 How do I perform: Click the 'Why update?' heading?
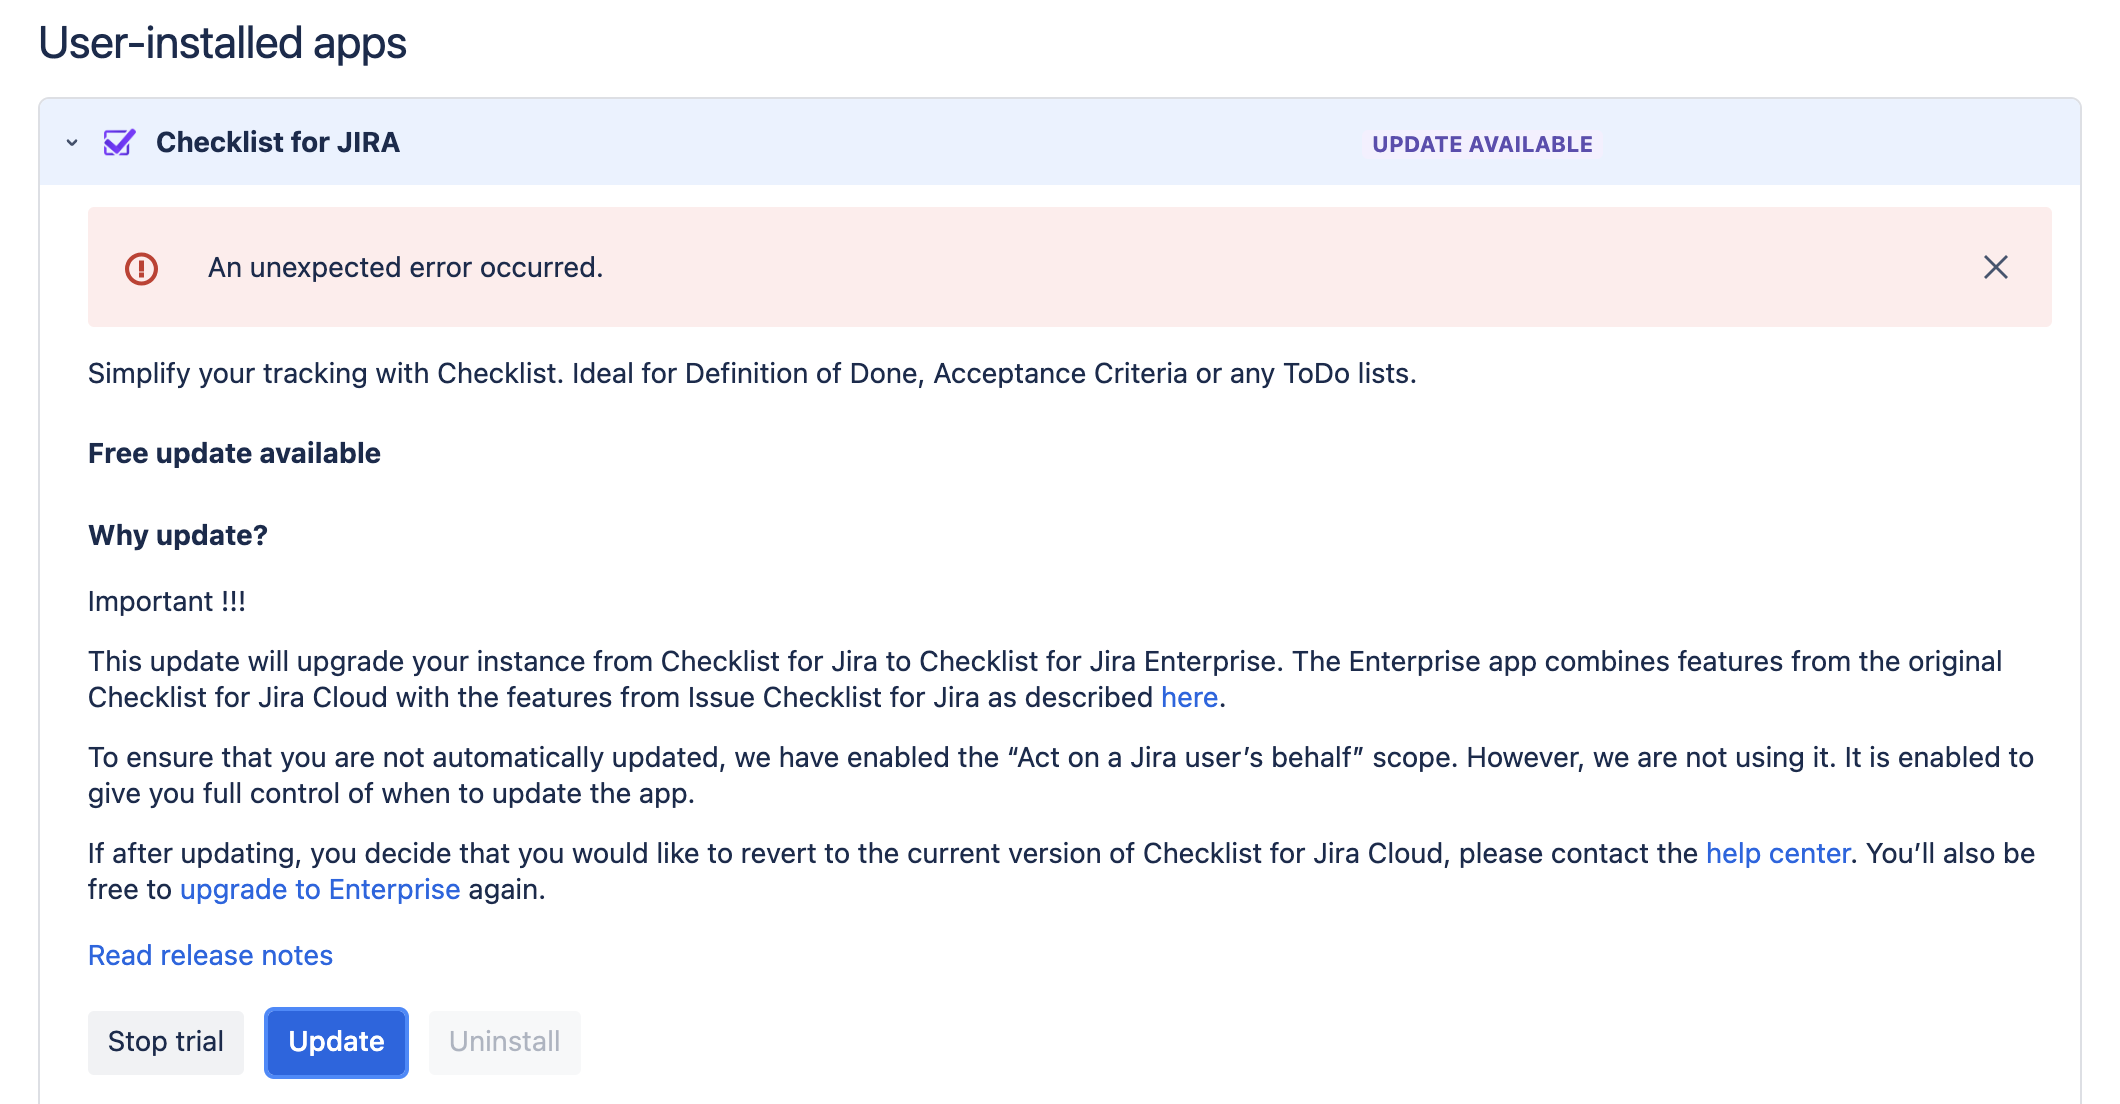coord(178,535)
